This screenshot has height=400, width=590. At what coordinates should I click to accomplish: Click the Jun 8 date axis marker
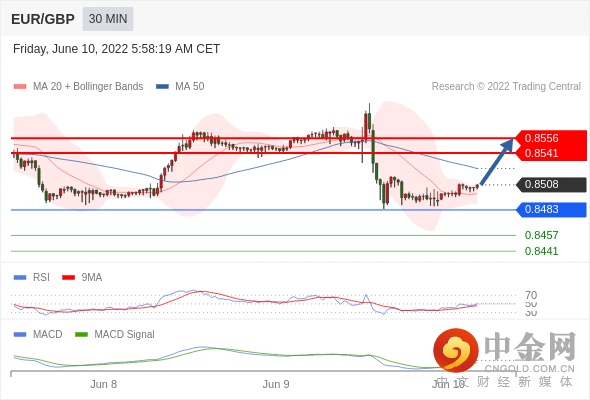[x=103, y=384]
